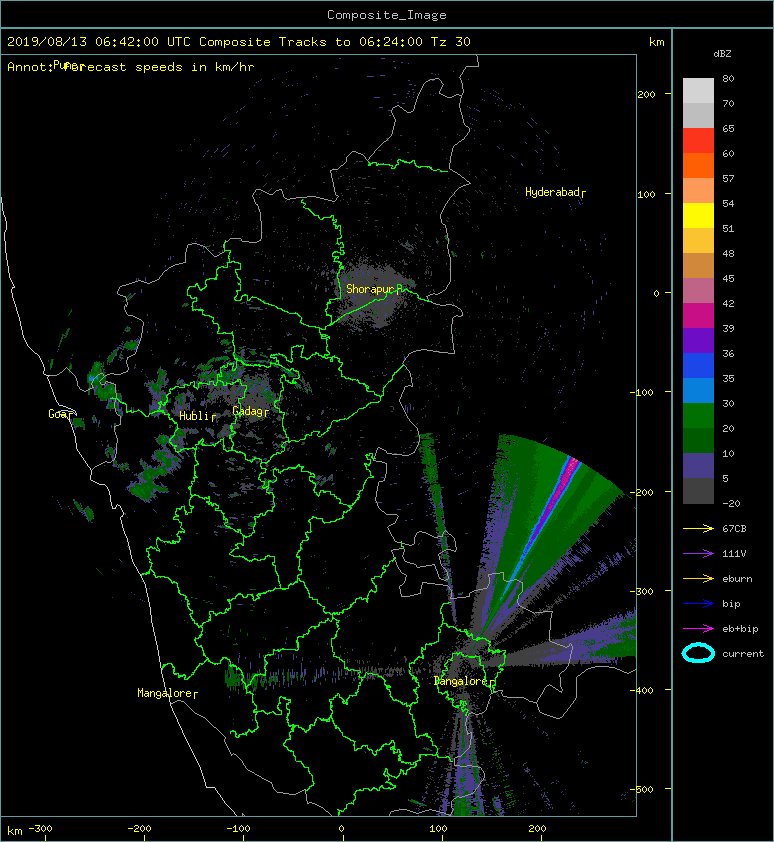
Task: Click the yellow 54 dBZ color swatch
Action: [x=698, y=215]
